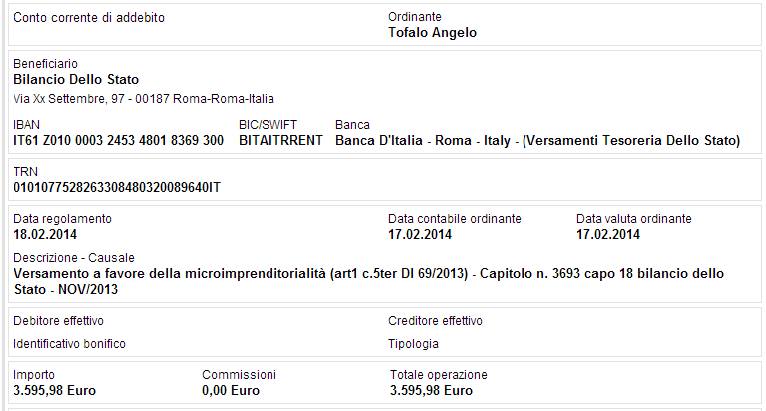Image resolution: width=766 pixels, height=411 pixels.
Task: Click the Data contabile ordinante date
Action: 420,234
